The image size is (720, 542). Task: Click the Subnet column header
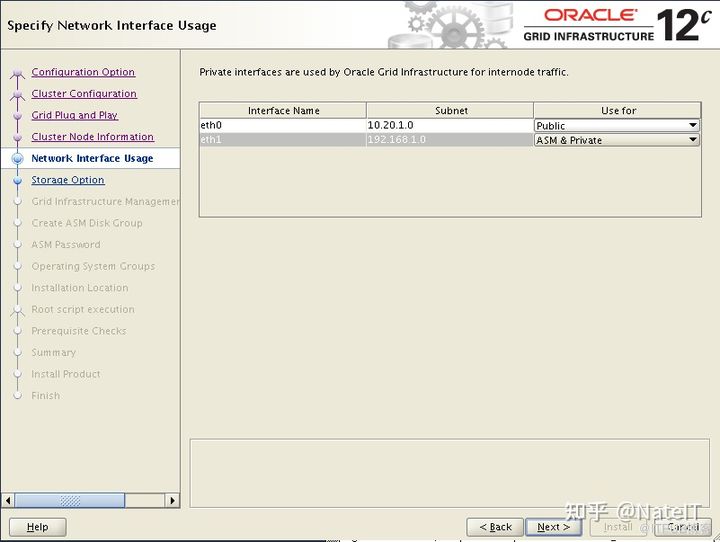click(450, 111)
